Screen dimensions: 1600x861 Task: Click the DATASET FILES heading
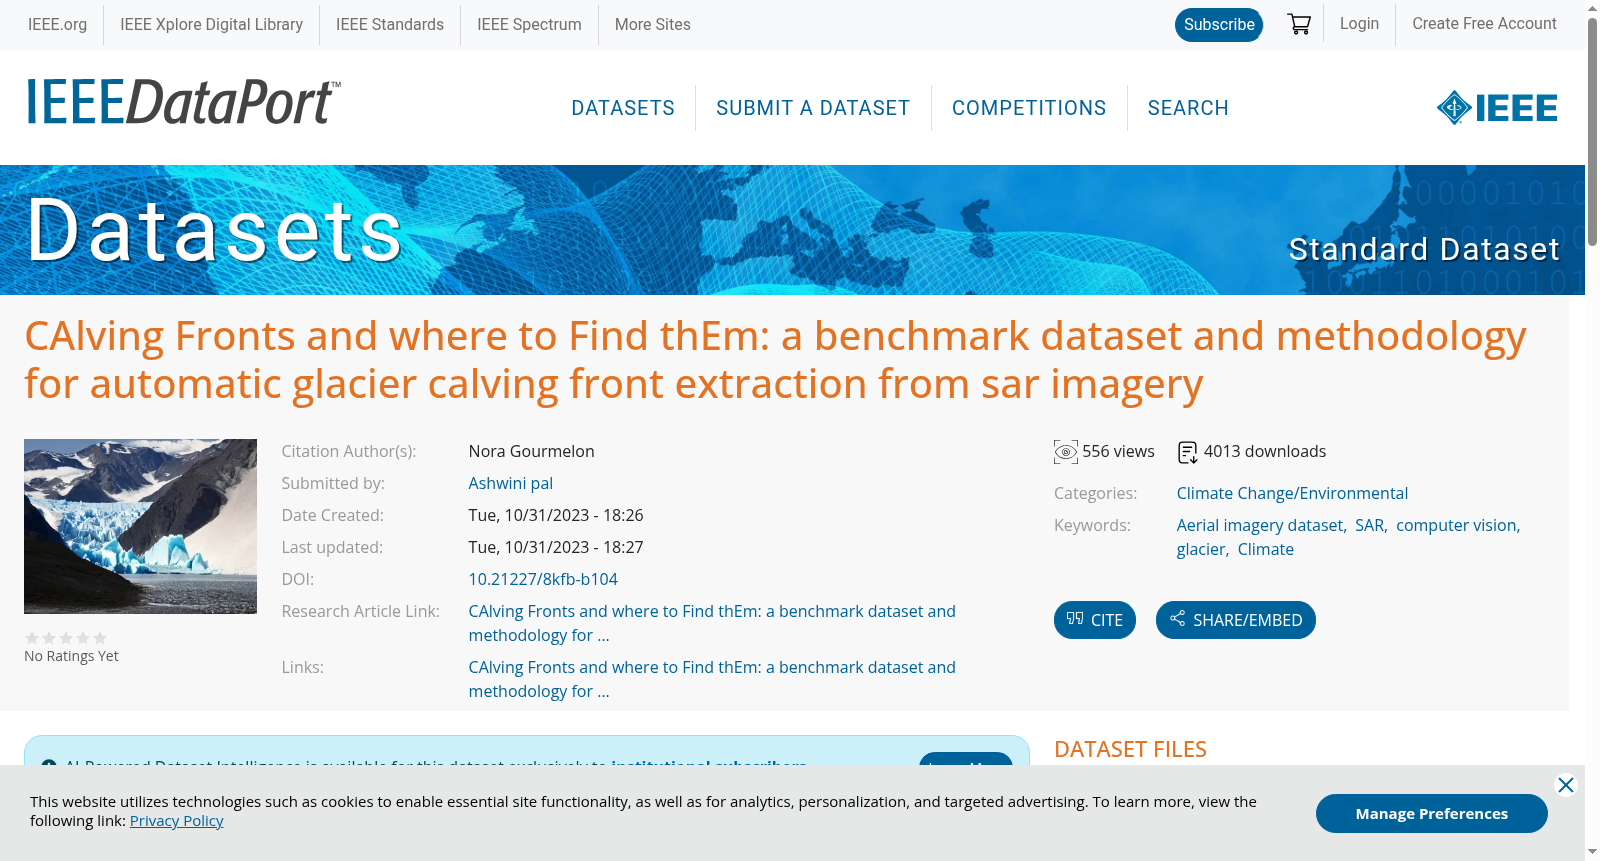1130,749
